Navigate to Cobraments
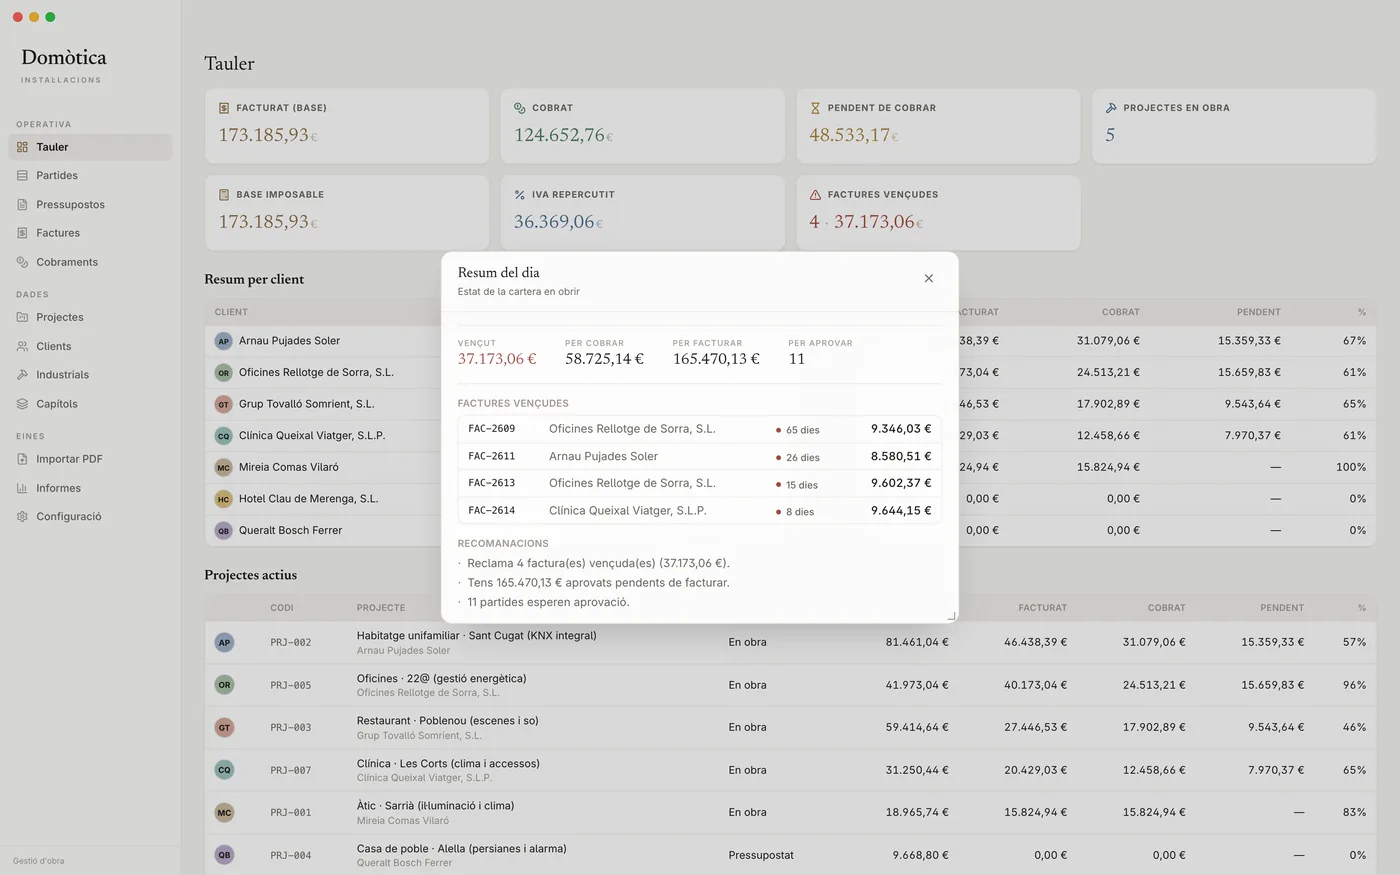 click(x=90, y=262)
